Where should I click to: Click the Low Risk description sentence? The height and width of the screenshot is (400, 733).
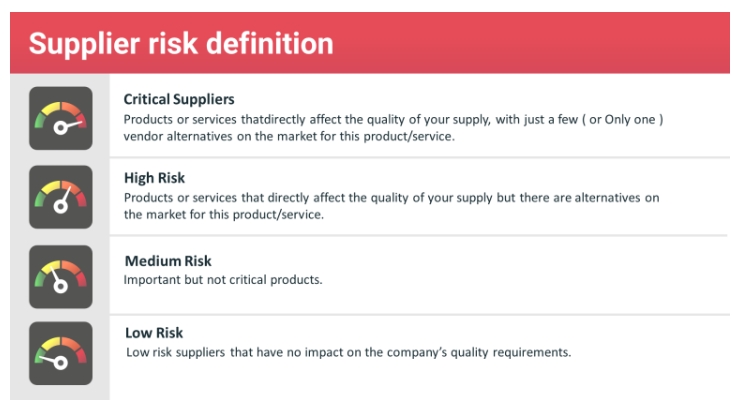pyautogui.click(x=348, y=352)
